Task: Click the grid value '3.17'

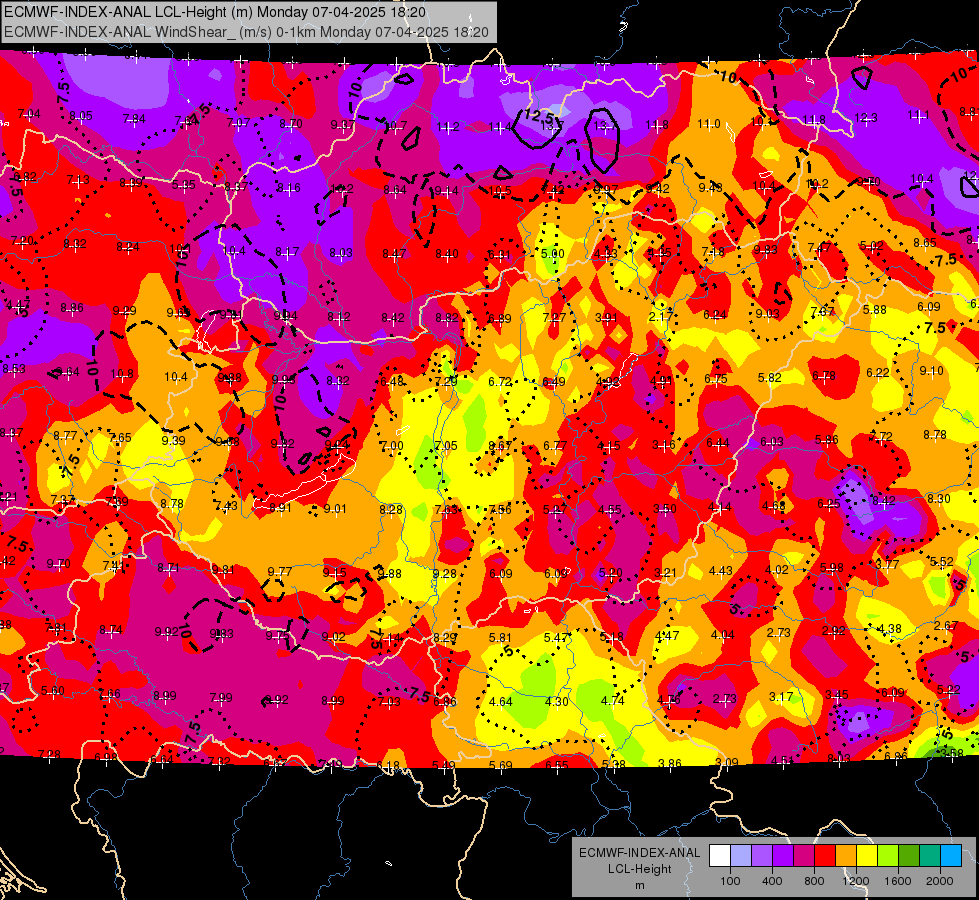Action: [780, 696]
